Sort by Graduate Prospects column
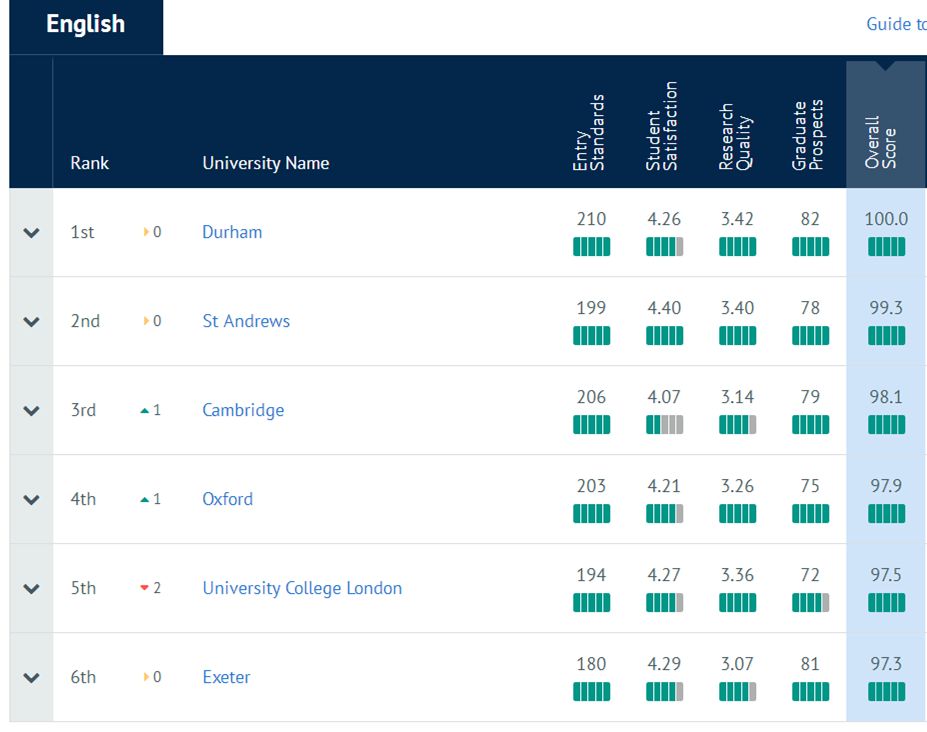This screenshot has width=927, height=732. [x=808, y=135]
